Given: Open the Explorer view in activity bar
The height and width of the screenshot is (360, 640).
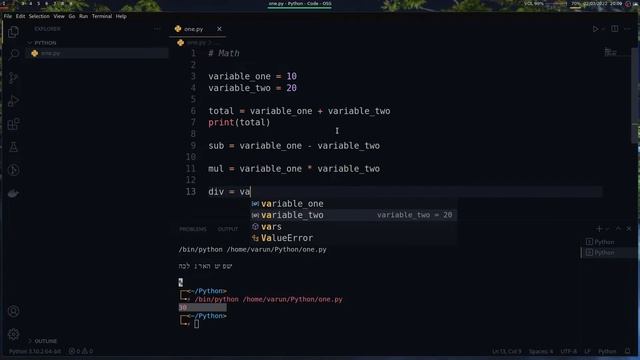Looking at the screenshot, I should [13, 32].
